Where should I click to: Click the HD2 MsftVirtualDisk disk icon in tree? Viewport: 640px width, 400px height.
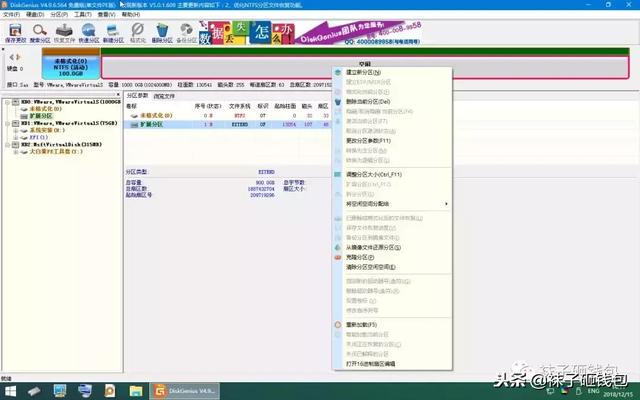(x=16, y=144)
